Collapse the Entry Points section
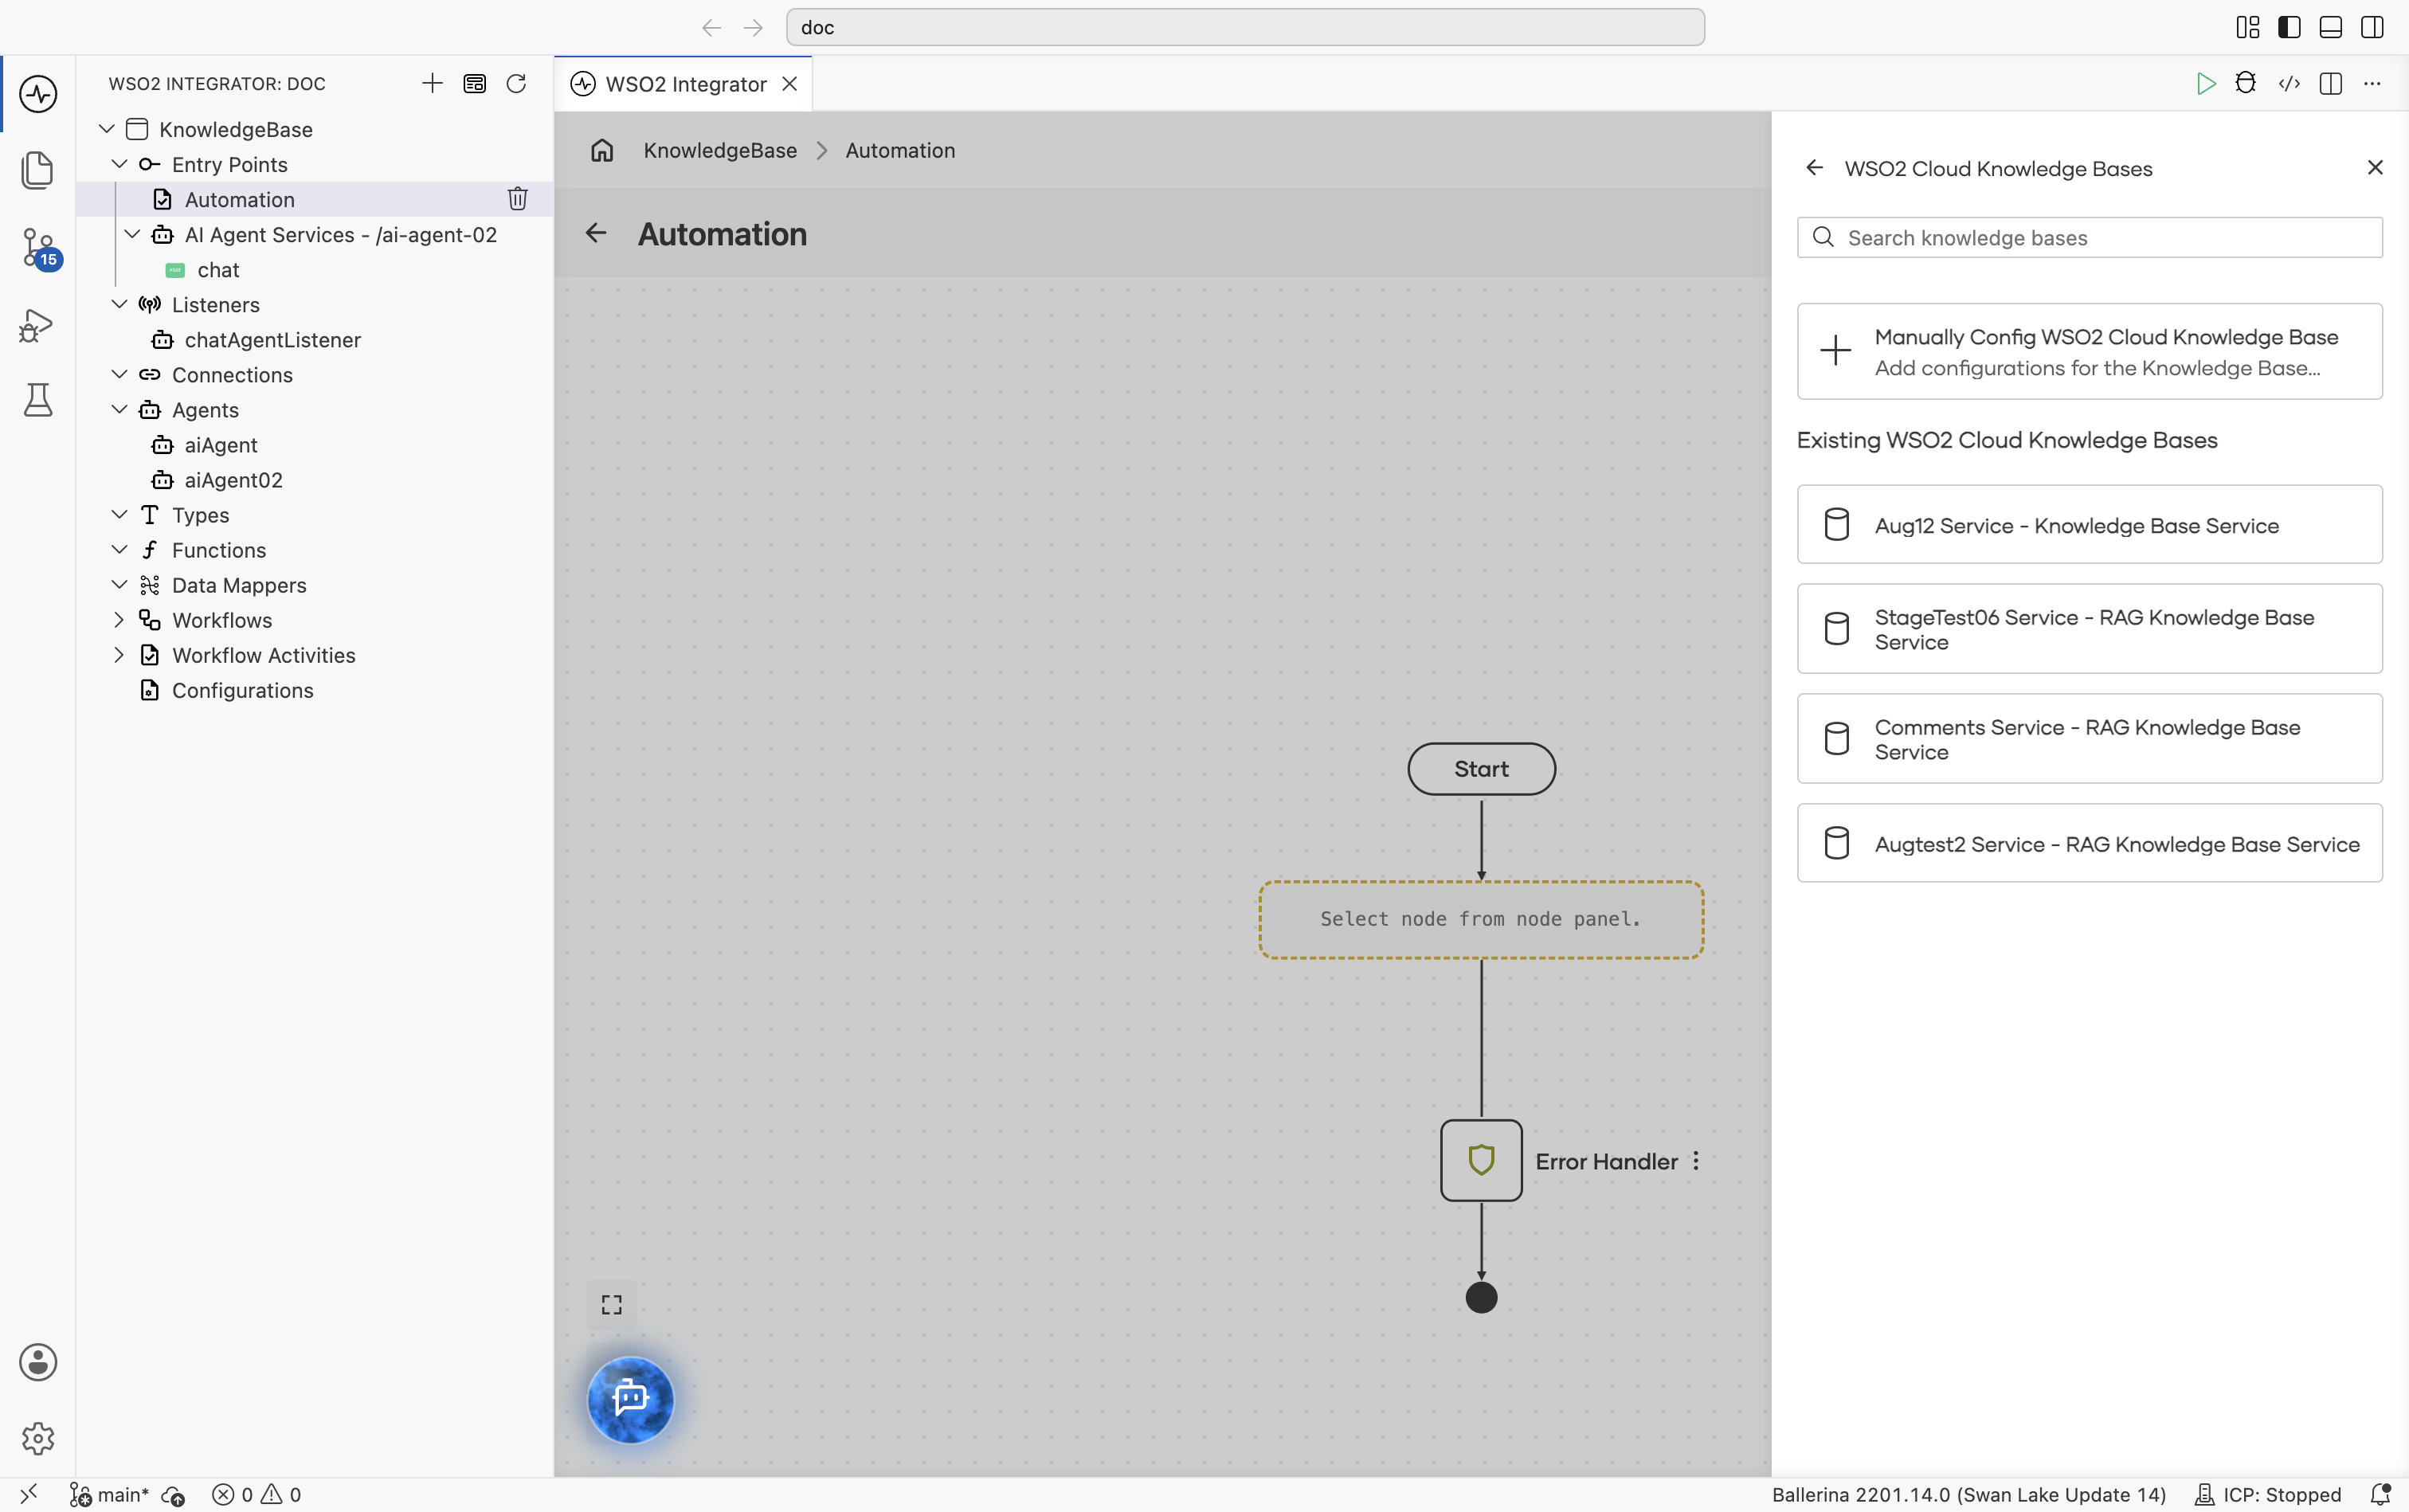 [119, 164]
